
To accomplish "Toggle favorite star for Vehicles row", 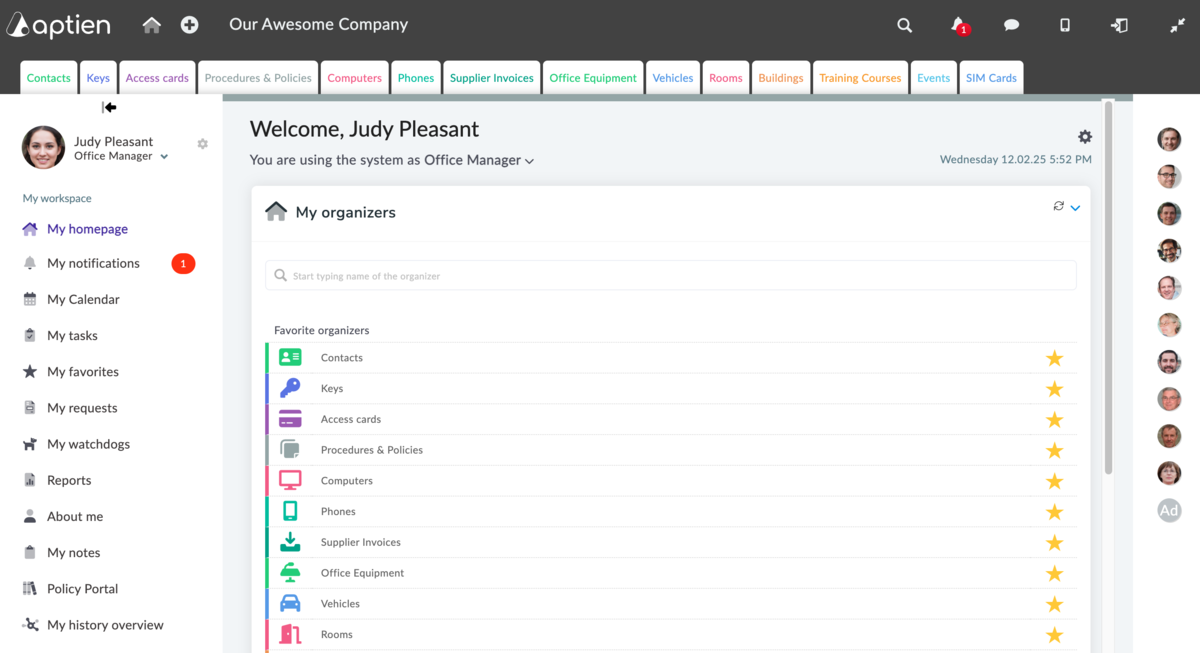I will [x=1054, y=604].
